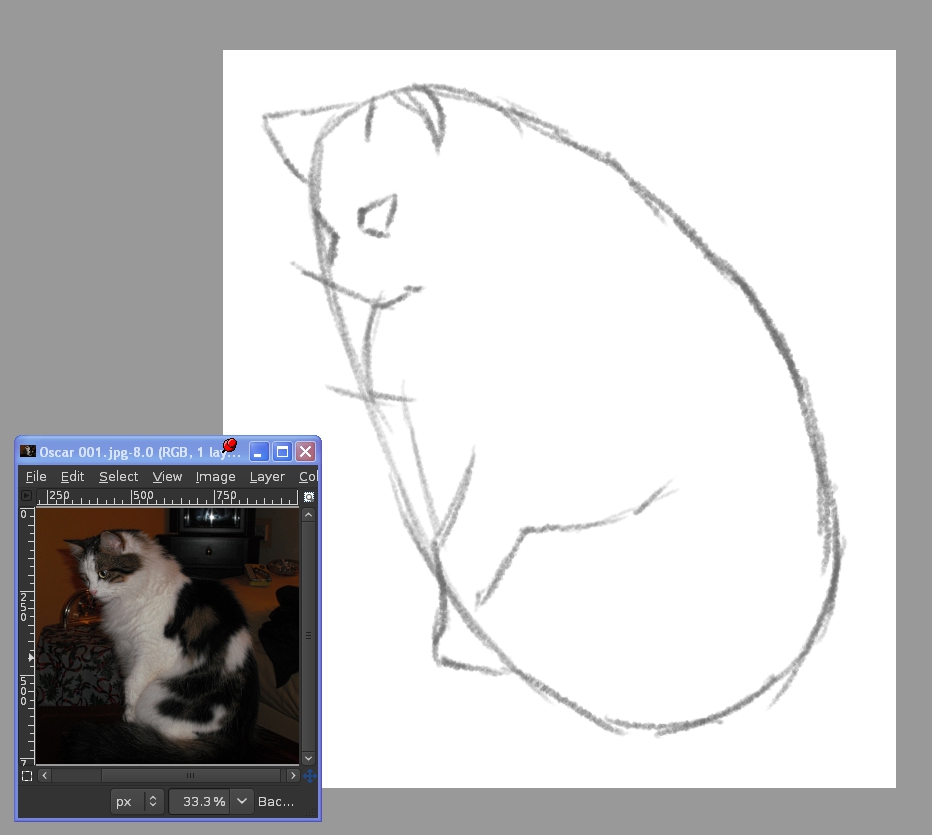932x835 pixels.
Task: Click the horizontal scrollbar left arrow
Action: click(x=44, y=775)
